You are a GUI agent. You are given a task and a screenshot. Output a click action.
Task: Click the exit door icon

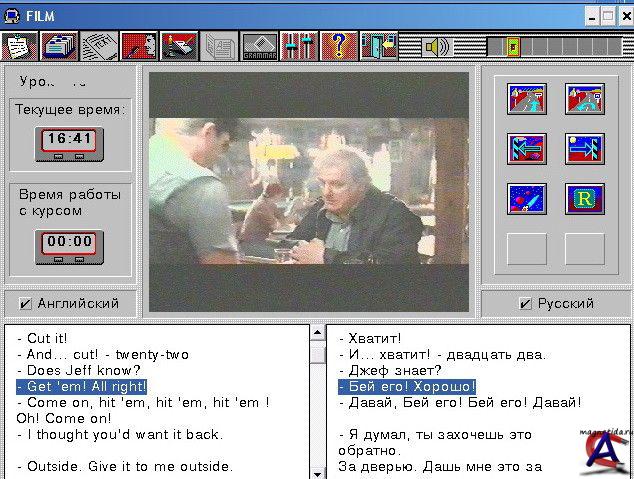tap(380, 46)
